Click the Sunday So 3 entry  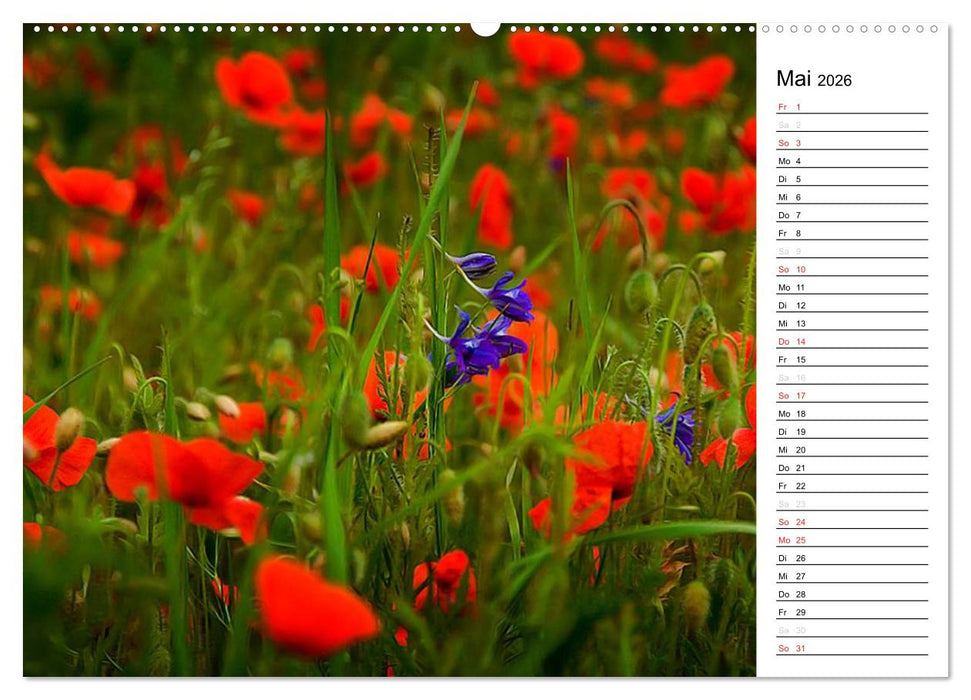tap(850, 142)
